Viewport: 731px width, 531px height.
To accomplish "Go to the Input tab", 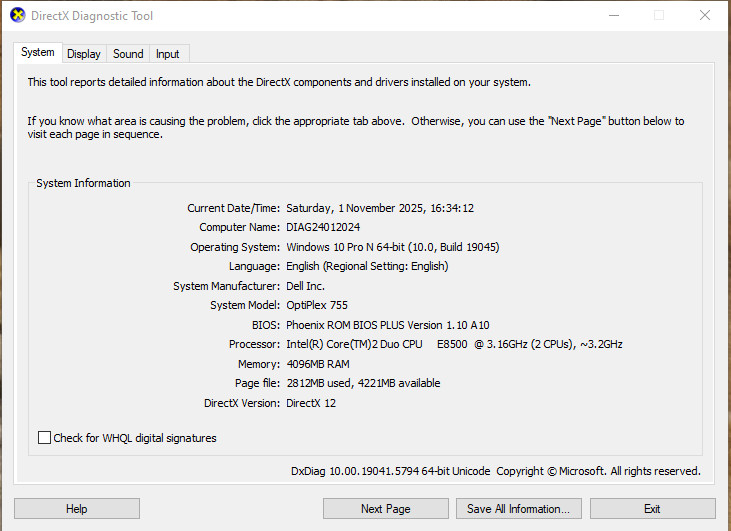I will (168, 54).
